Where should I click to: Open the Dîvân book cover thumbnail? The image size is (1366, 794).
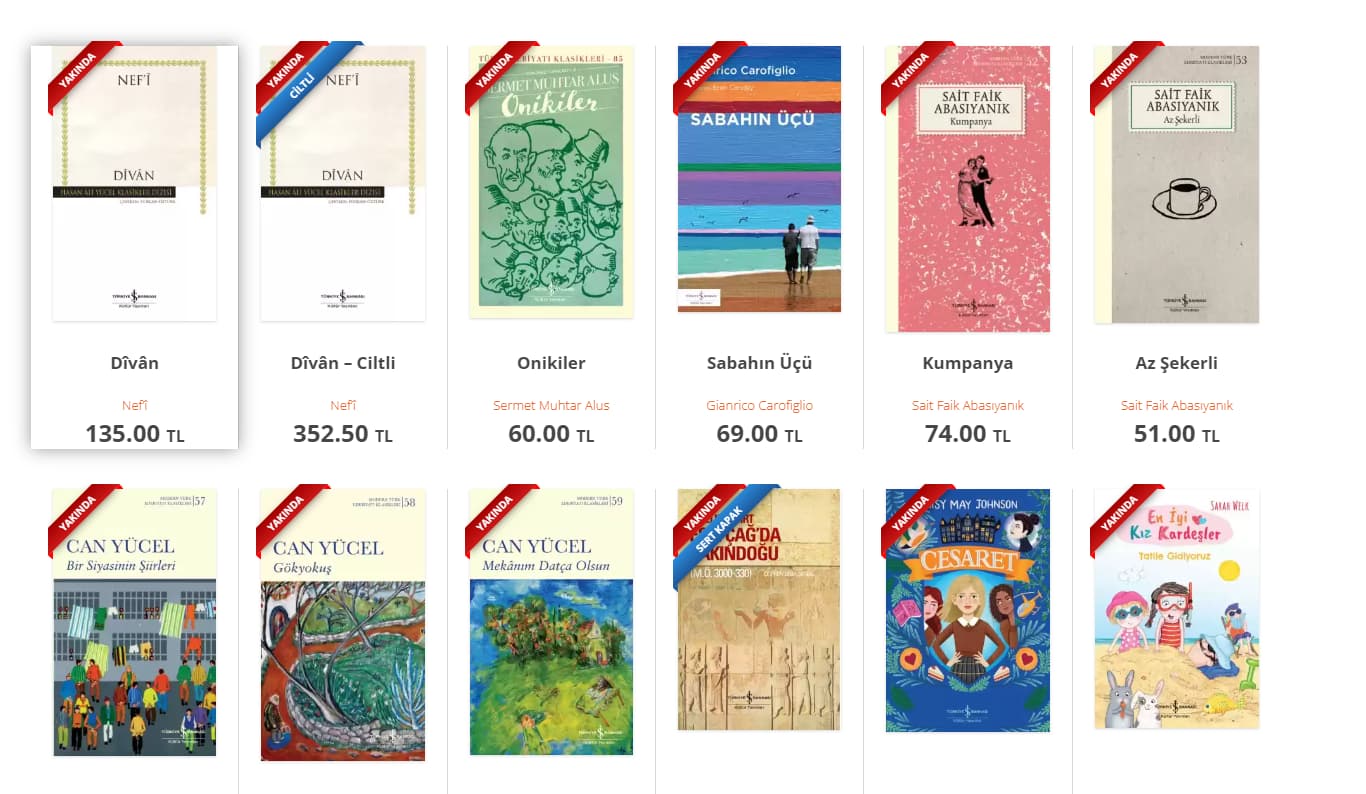(x=135, y=183)
